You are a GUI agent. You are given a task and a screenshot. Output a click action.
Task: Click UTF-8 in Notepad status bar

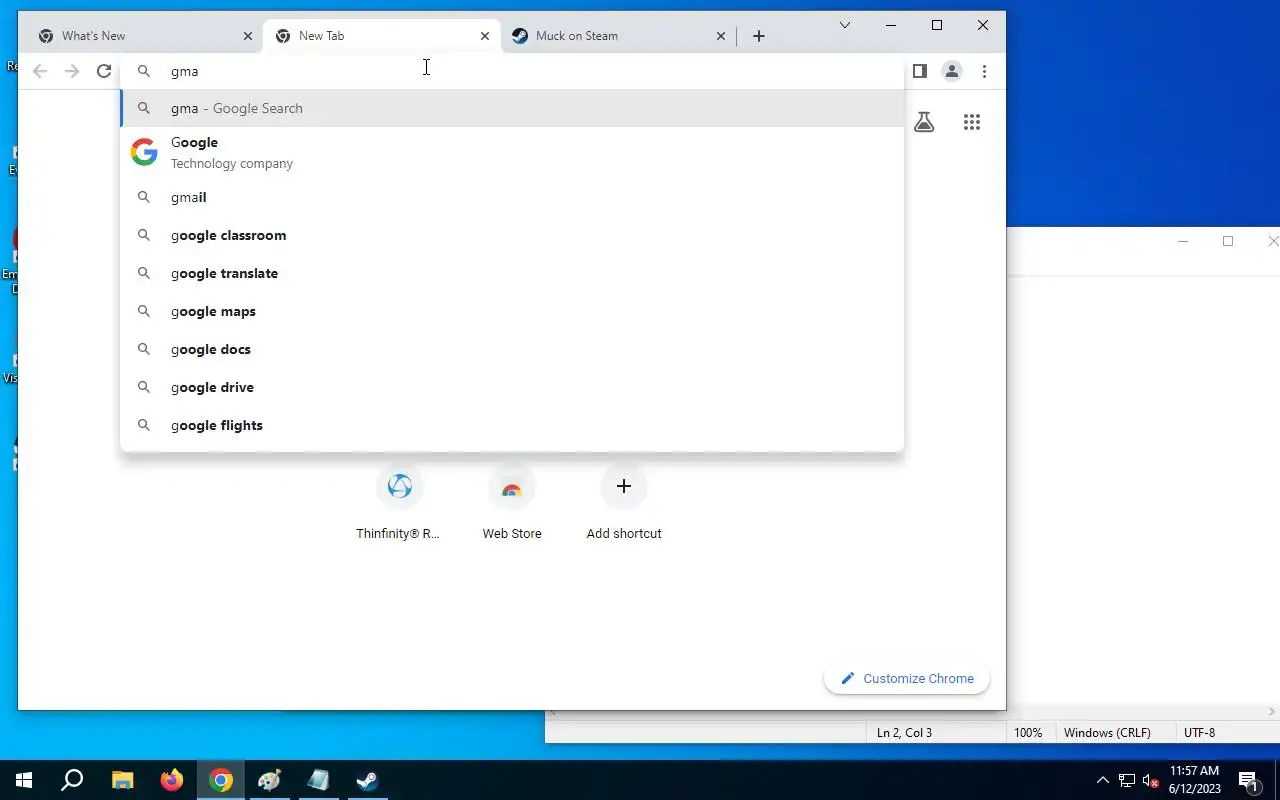(x=1199, y=733)
